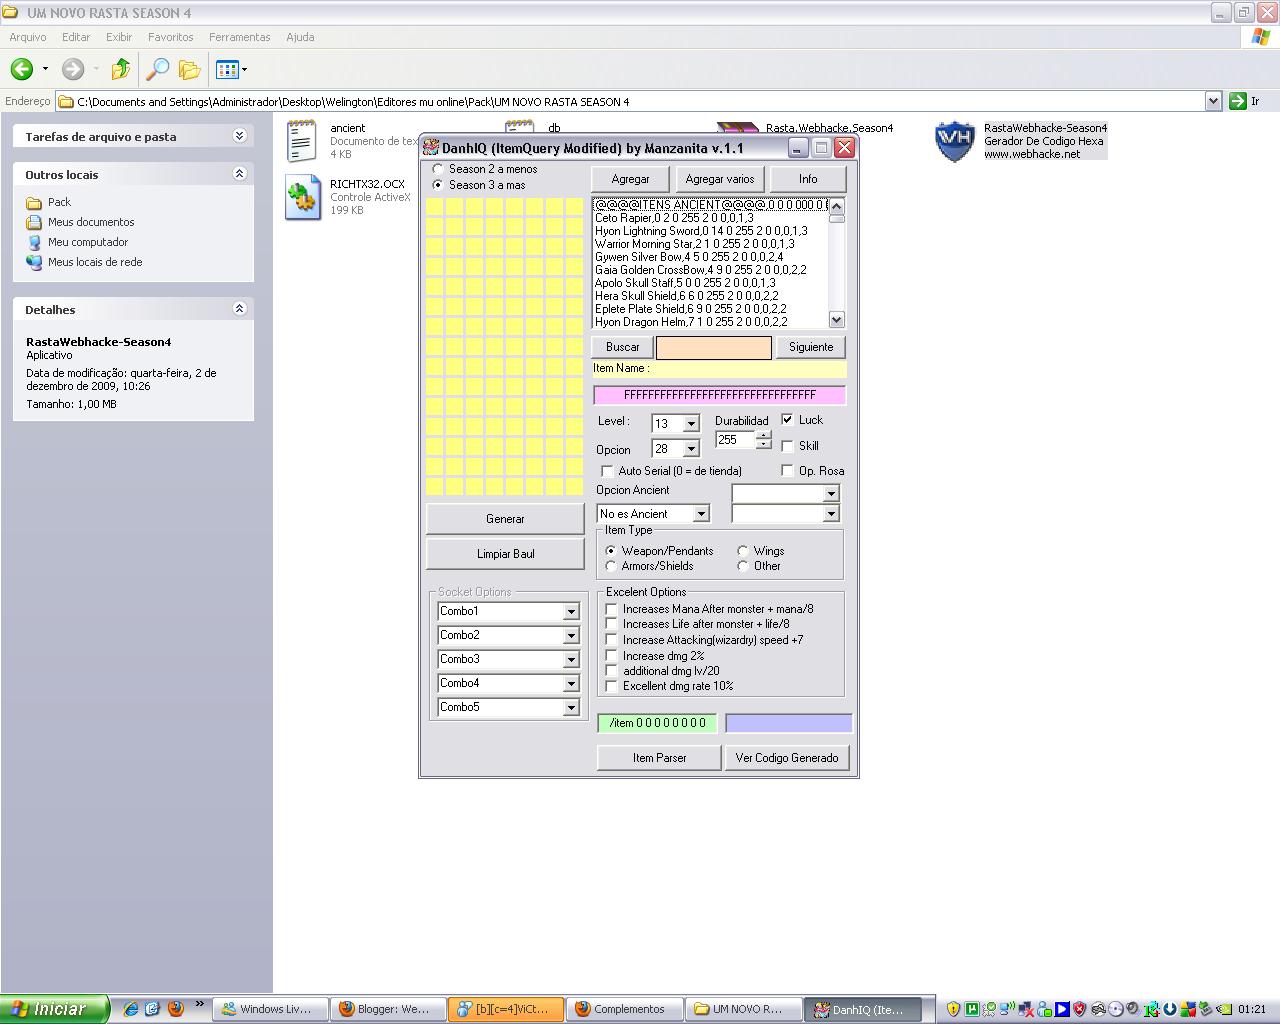Click the Limpiar Baul button
The height and width of the screenshot is (1024, 1280).
(x=505, y=554)
